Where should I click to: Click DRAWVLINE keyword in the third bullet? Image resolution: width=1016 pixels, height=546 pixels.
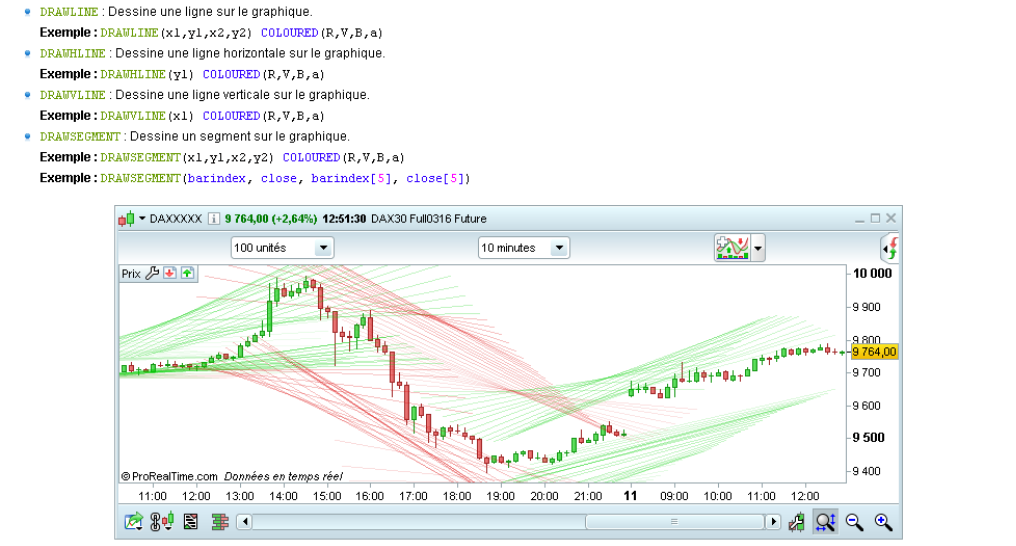(x=73, y=95)
